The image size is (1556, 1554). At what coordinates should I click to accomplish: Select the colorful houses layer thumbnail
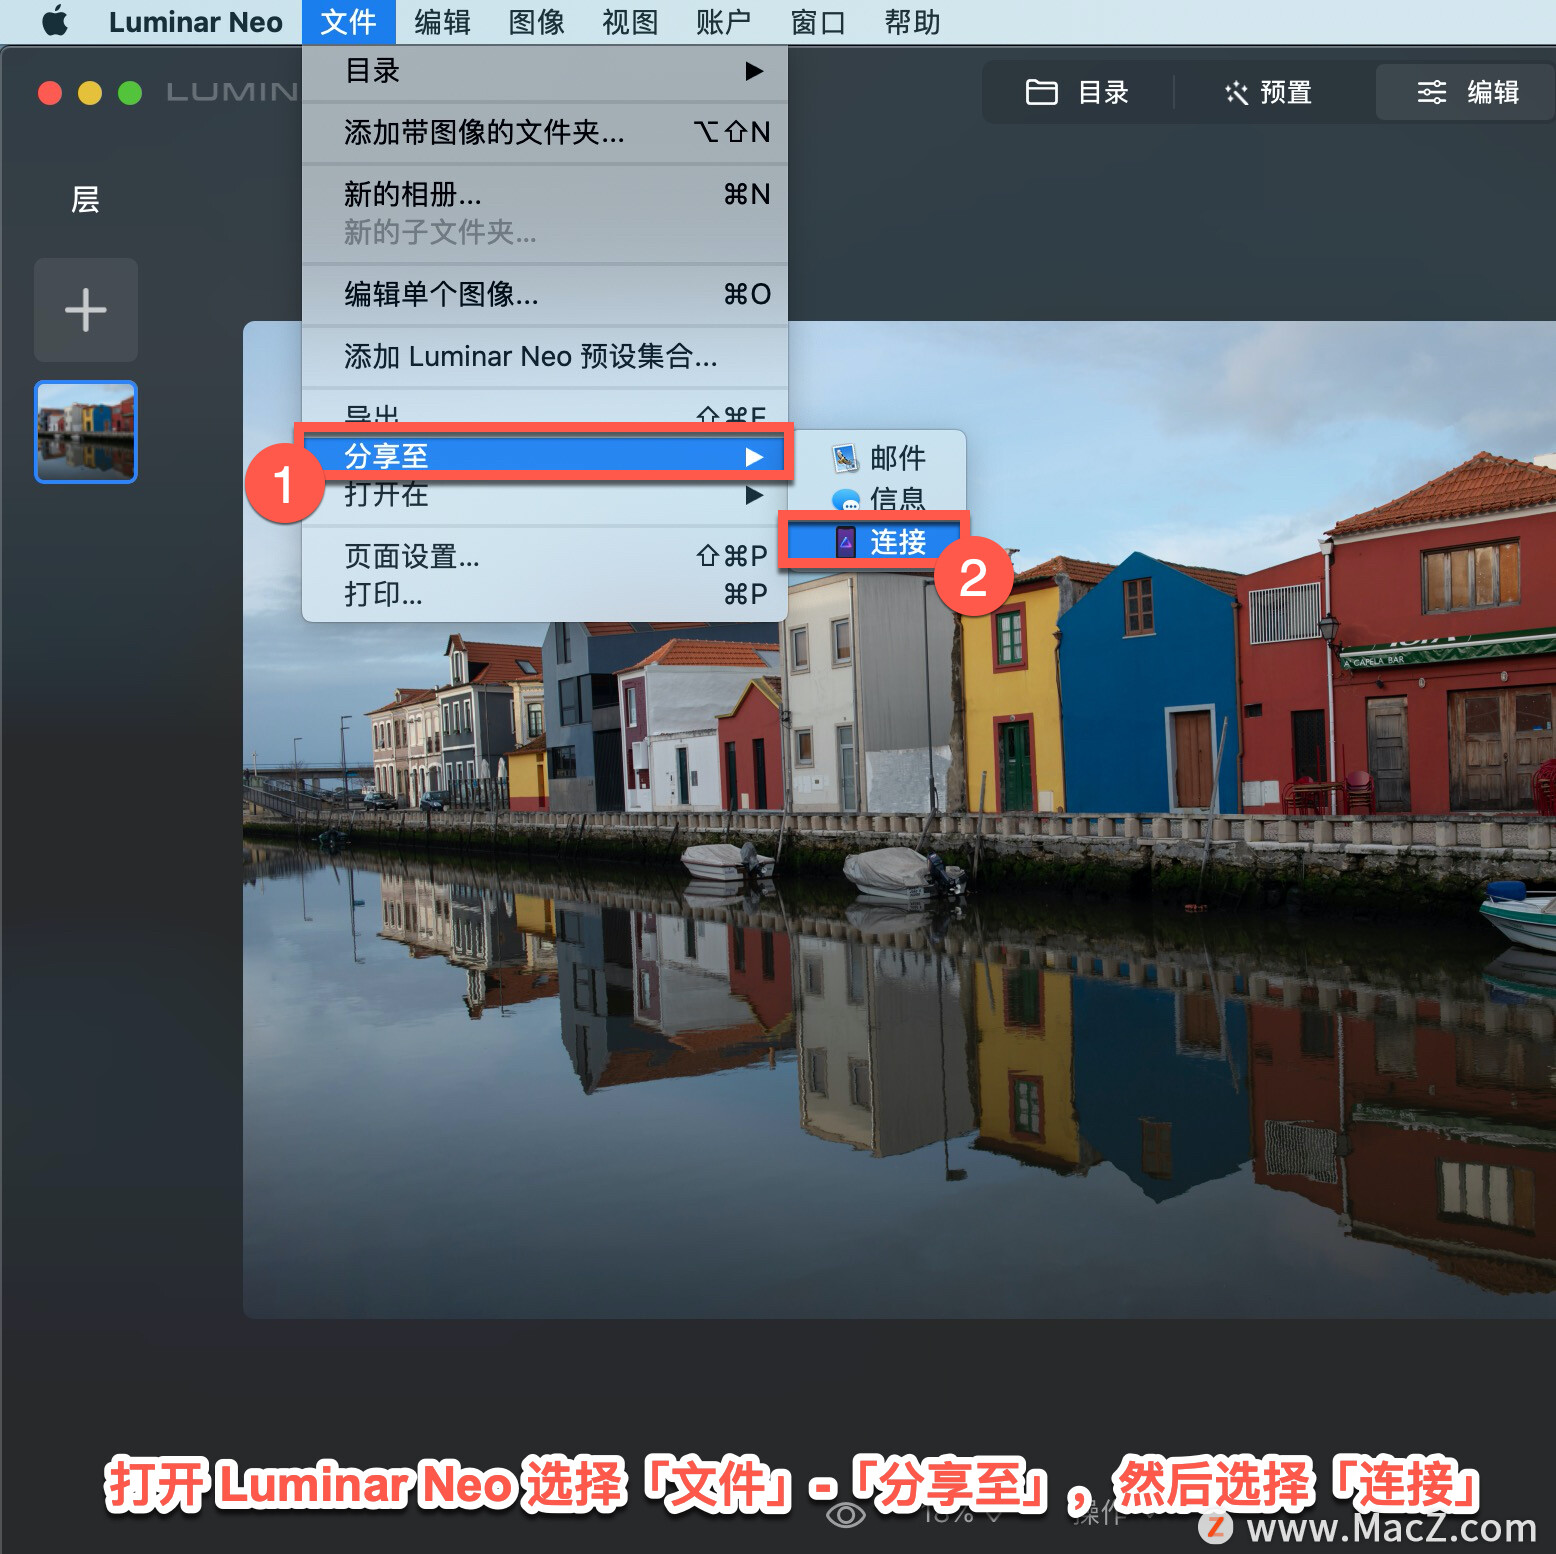[x=86, y=432]
